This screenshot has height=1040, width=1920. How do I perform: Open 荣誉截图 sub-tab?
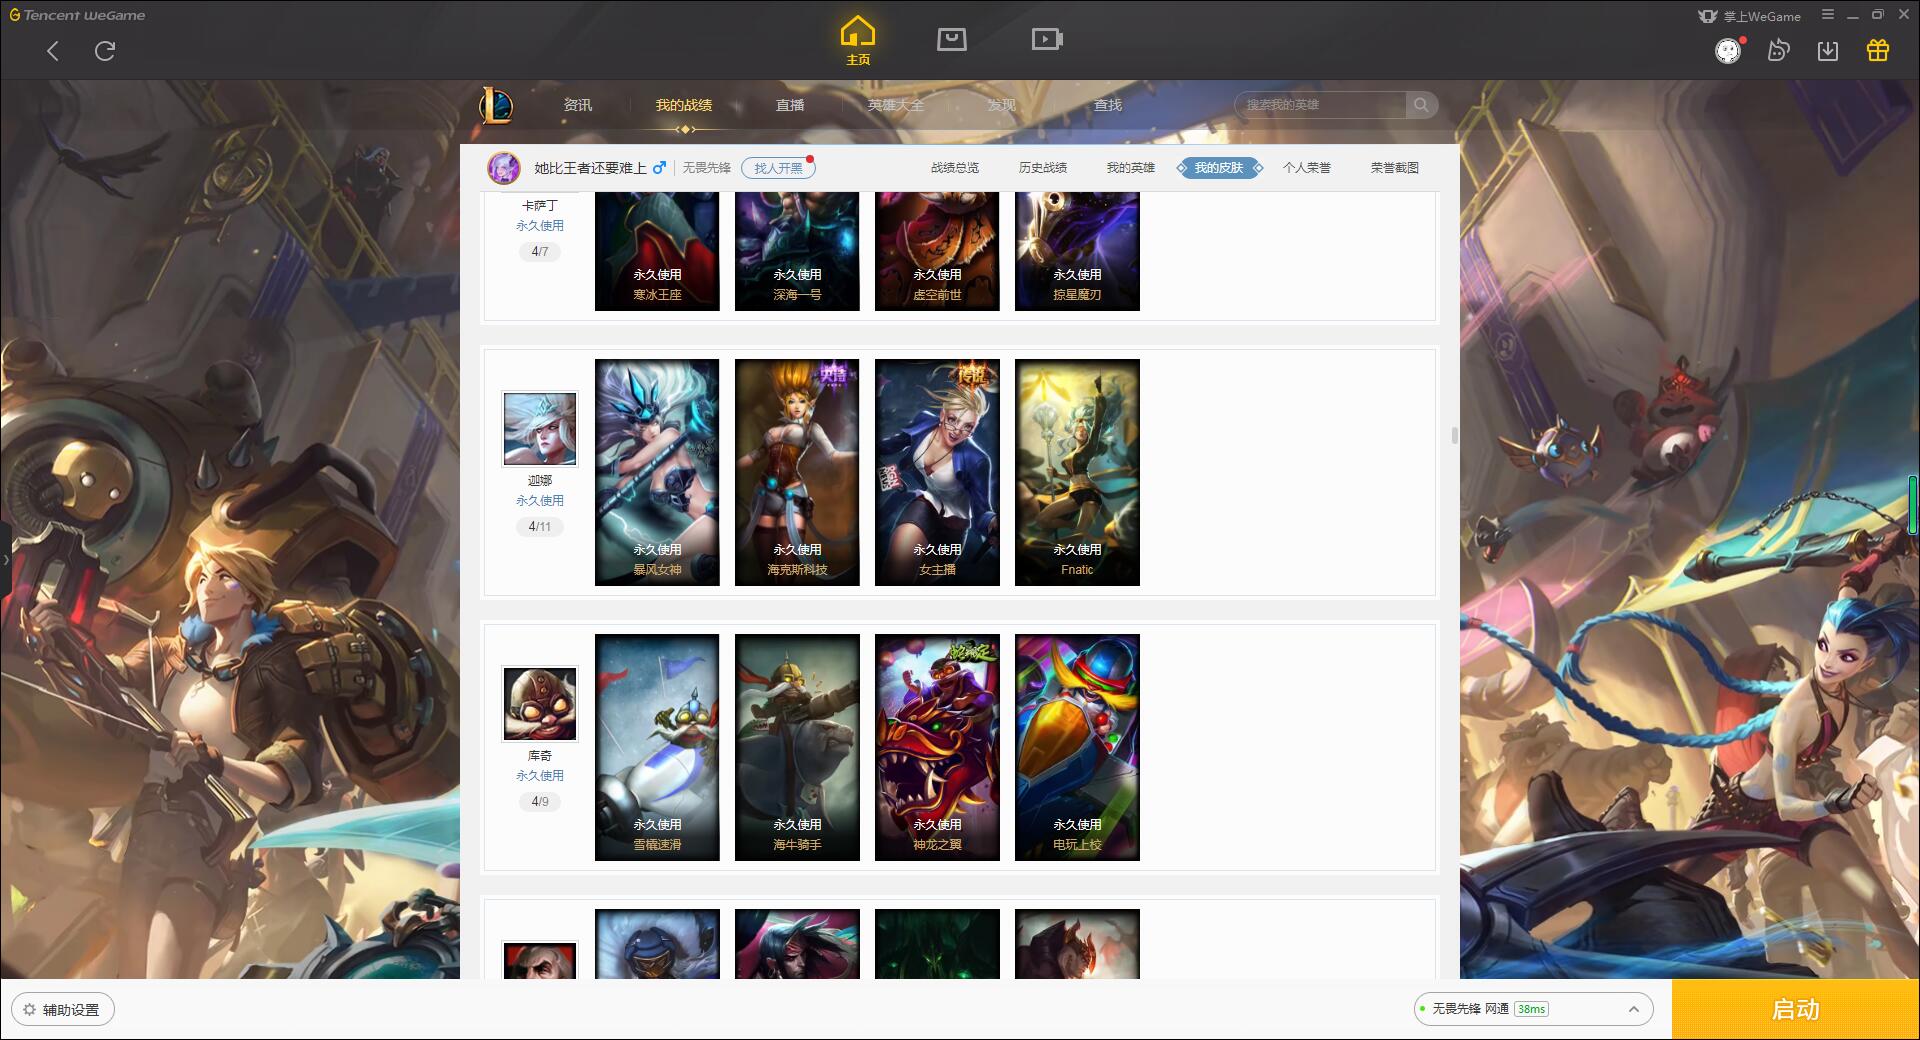[1395, 168]
